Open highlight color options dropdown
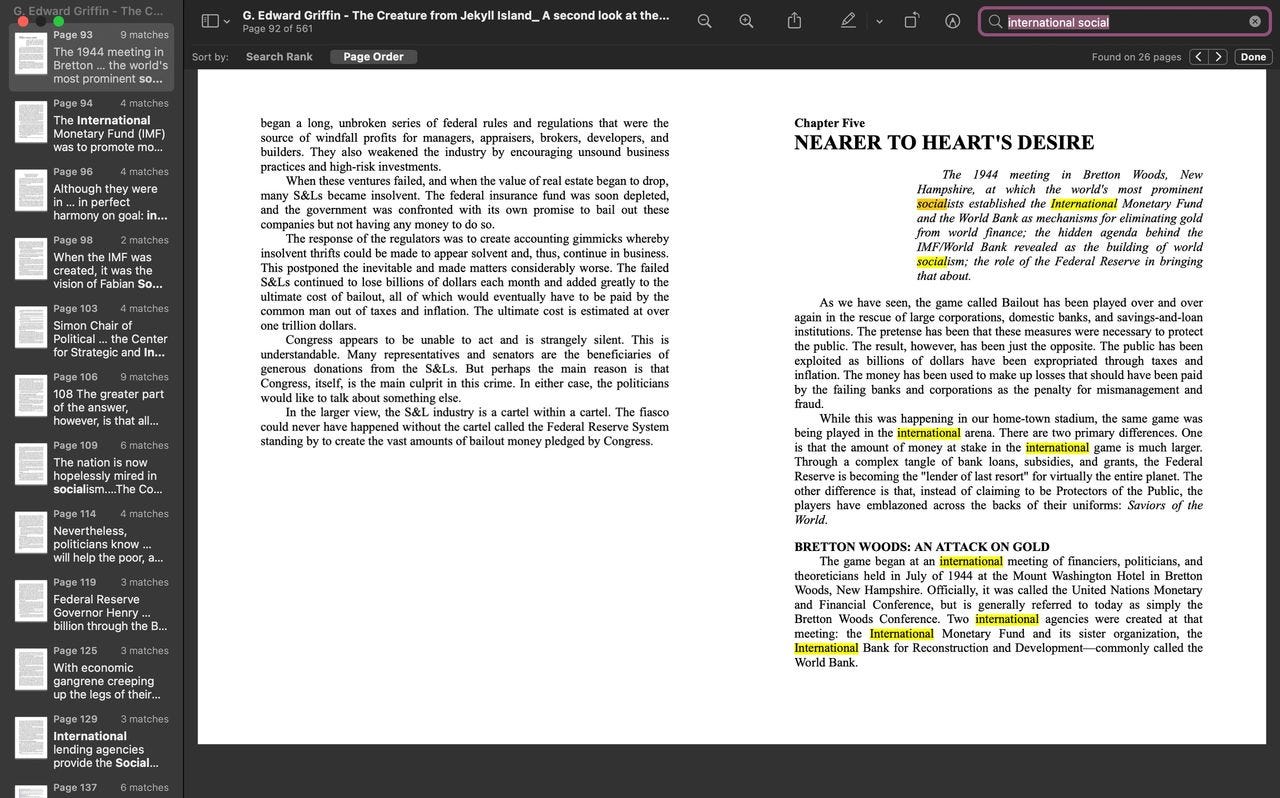1280x798 pixels. click(879, 22)
